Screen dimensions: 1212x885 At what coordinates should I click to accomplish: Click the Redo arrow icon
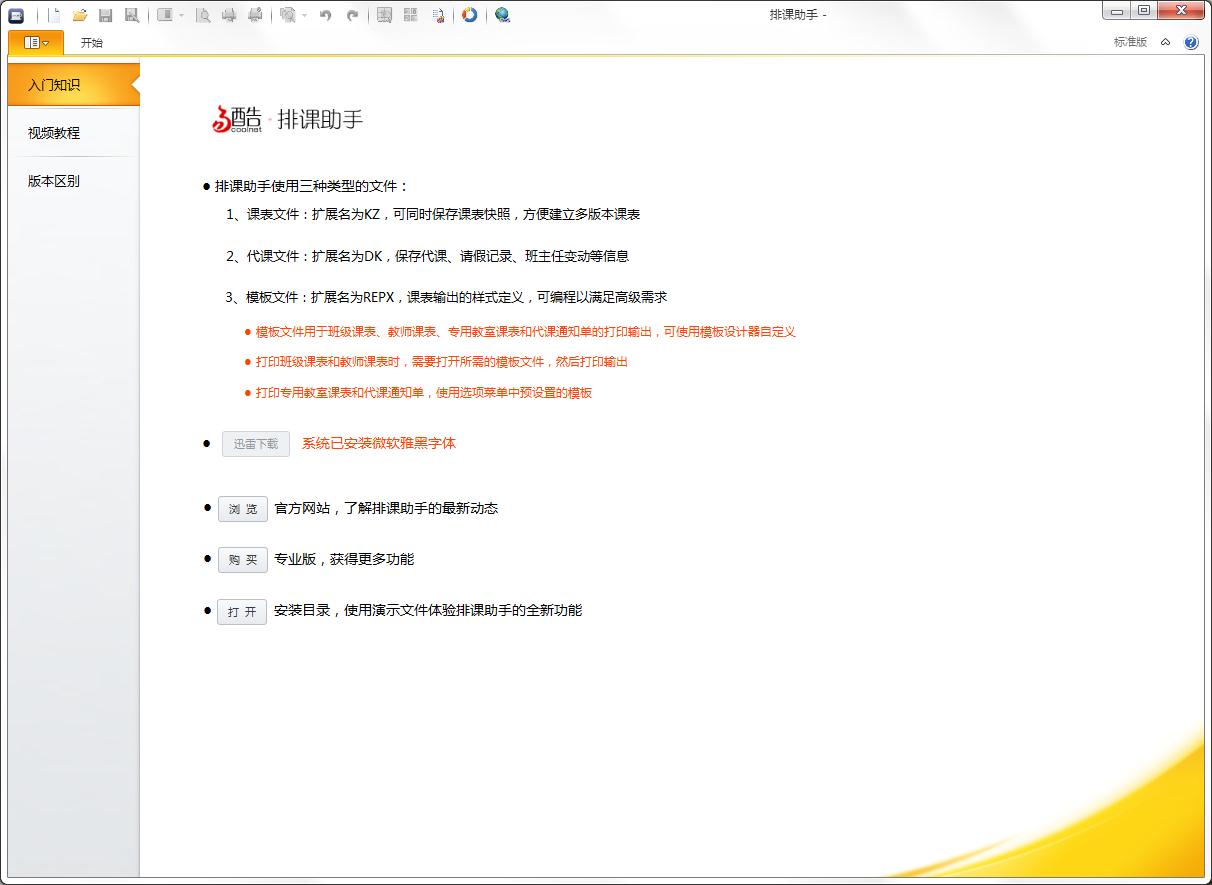click(352, 15)
